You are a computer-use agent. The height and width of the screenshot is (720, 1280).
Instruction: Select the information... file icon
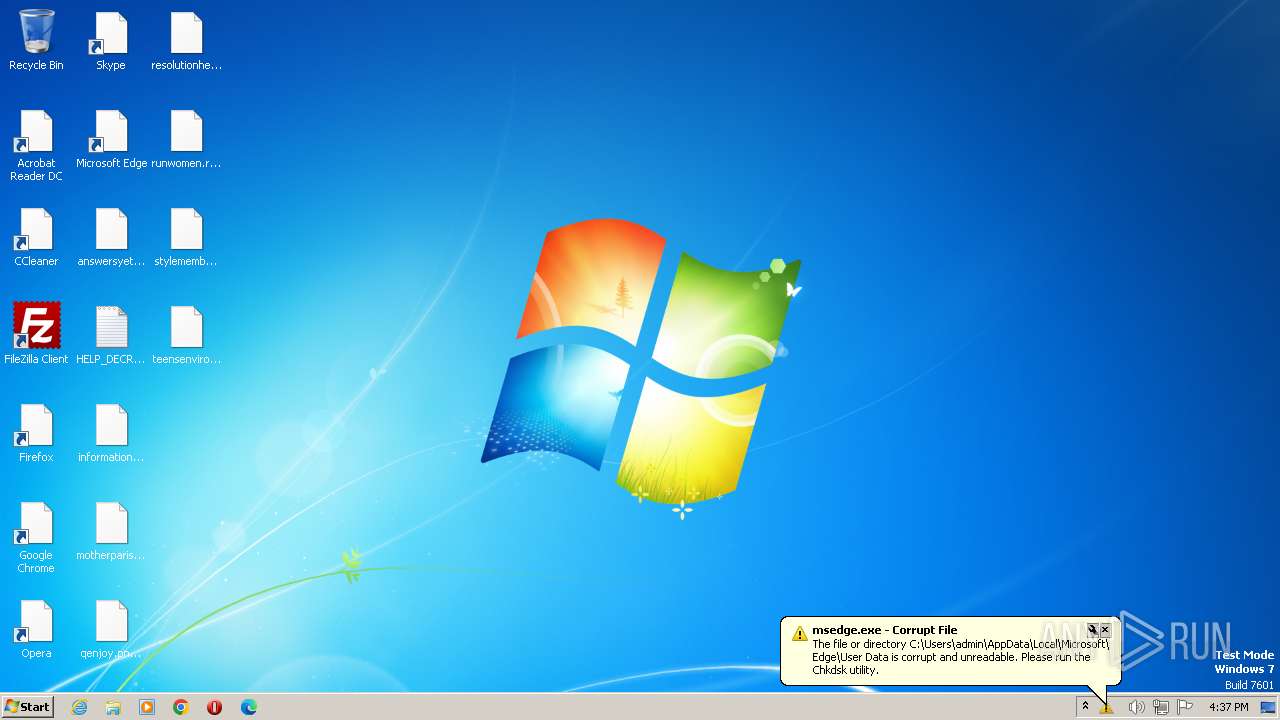tap(111, 433)
